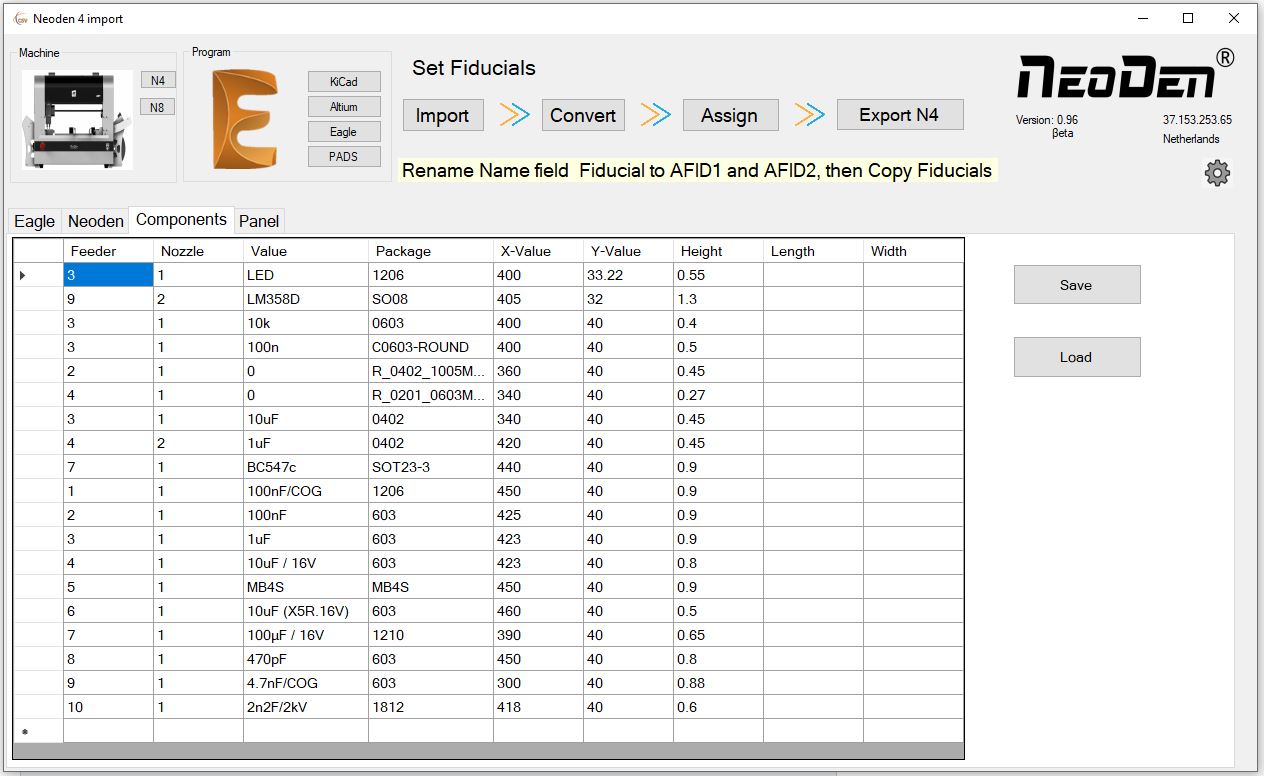The width and height of the screenshot is (1264, 776).
Task: Select the X-Value cell 418
Action: 538,707
